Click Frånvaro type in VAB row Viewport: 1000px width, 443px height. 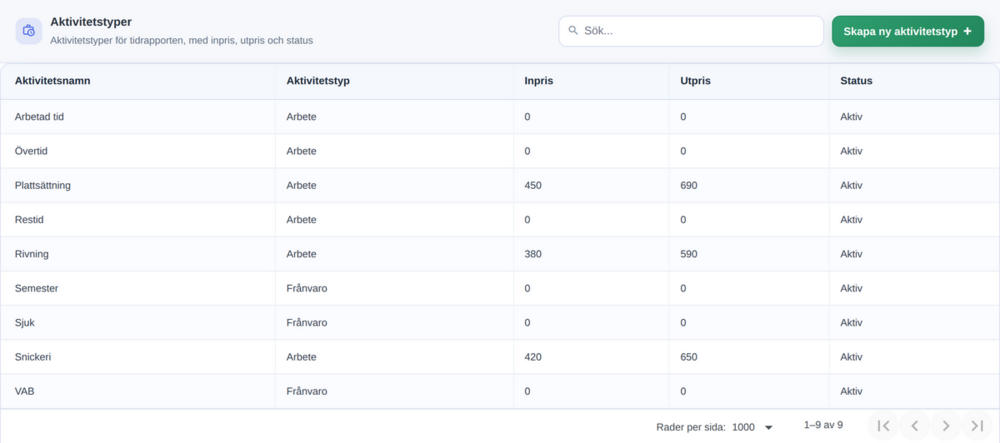307,391
